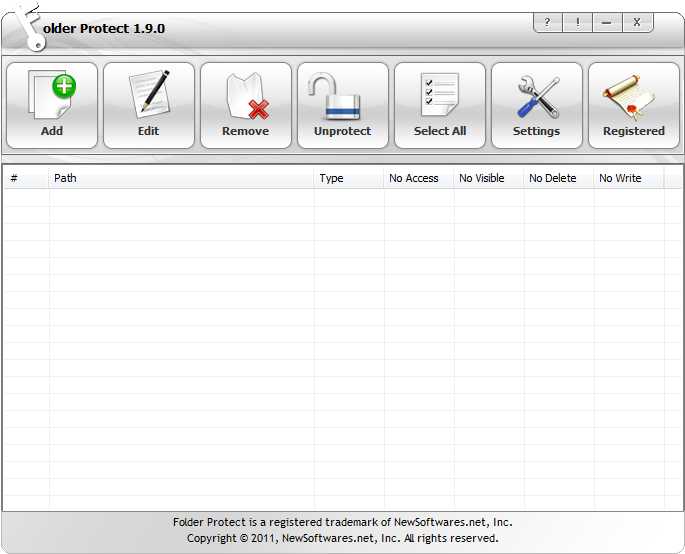Open Edit for the protected item
The width and height of the screenshot is (685, 554).
[149, 105]
